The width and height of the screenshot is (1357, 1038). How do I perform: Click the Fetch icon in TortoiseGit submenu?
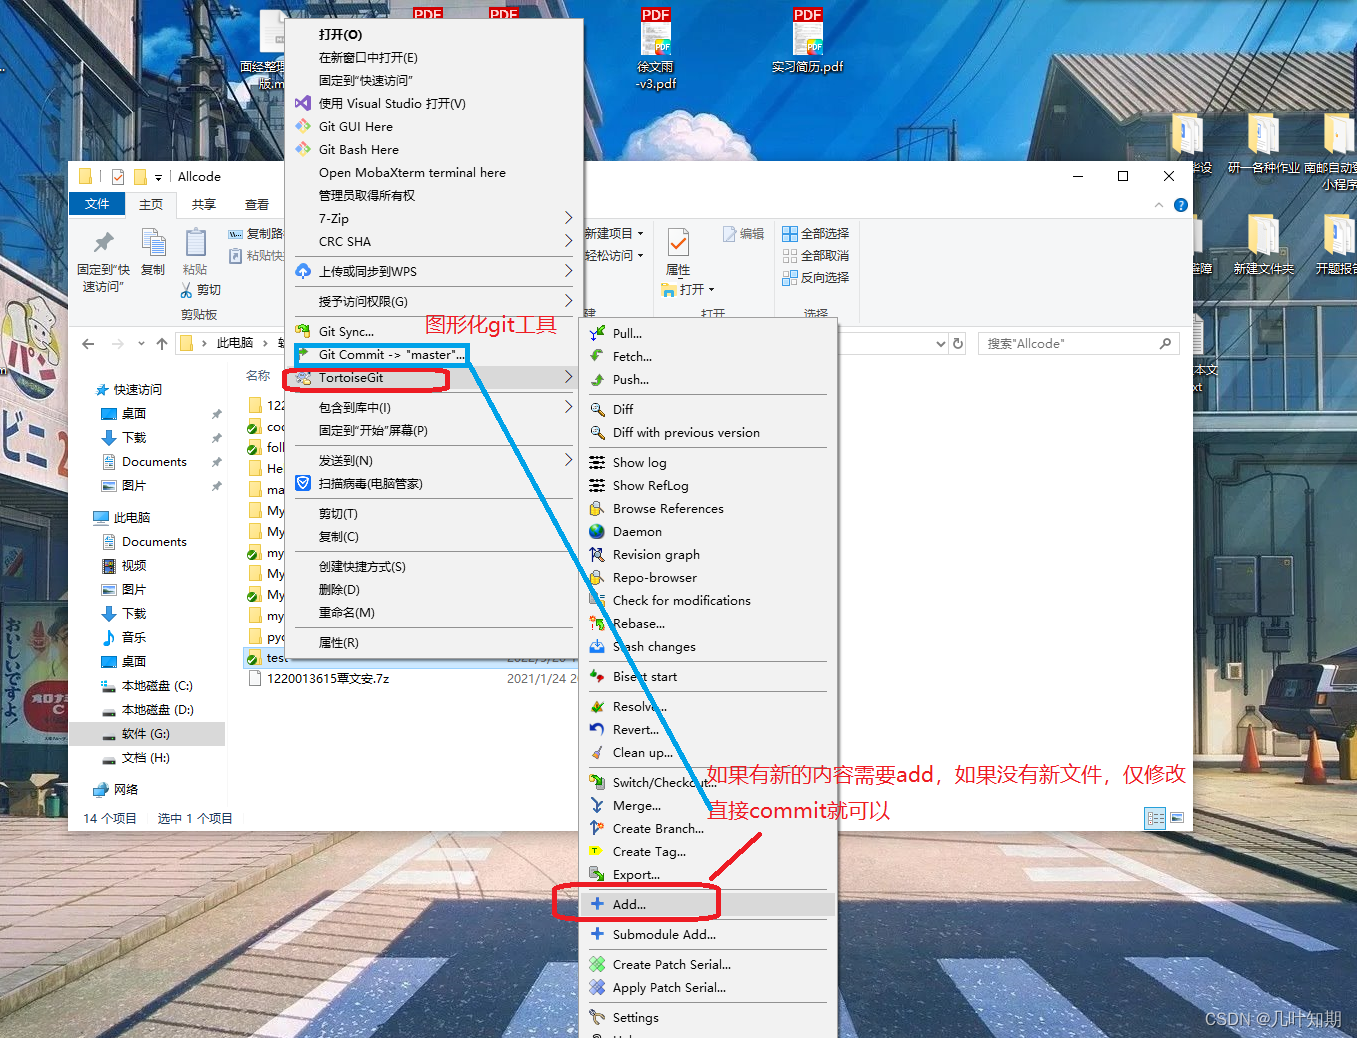597,356
